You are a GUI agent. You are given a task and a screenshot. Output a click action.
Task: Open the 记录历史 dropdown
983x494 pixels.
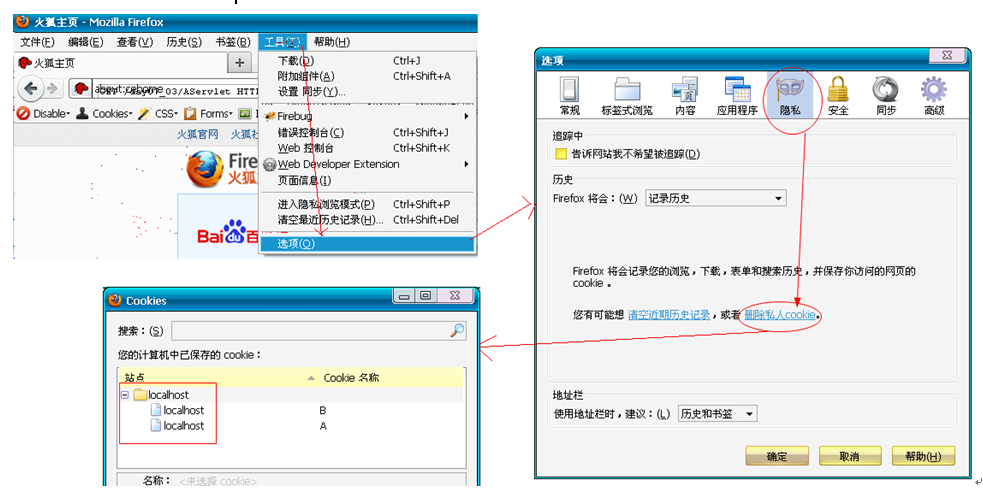click(715, 198)
